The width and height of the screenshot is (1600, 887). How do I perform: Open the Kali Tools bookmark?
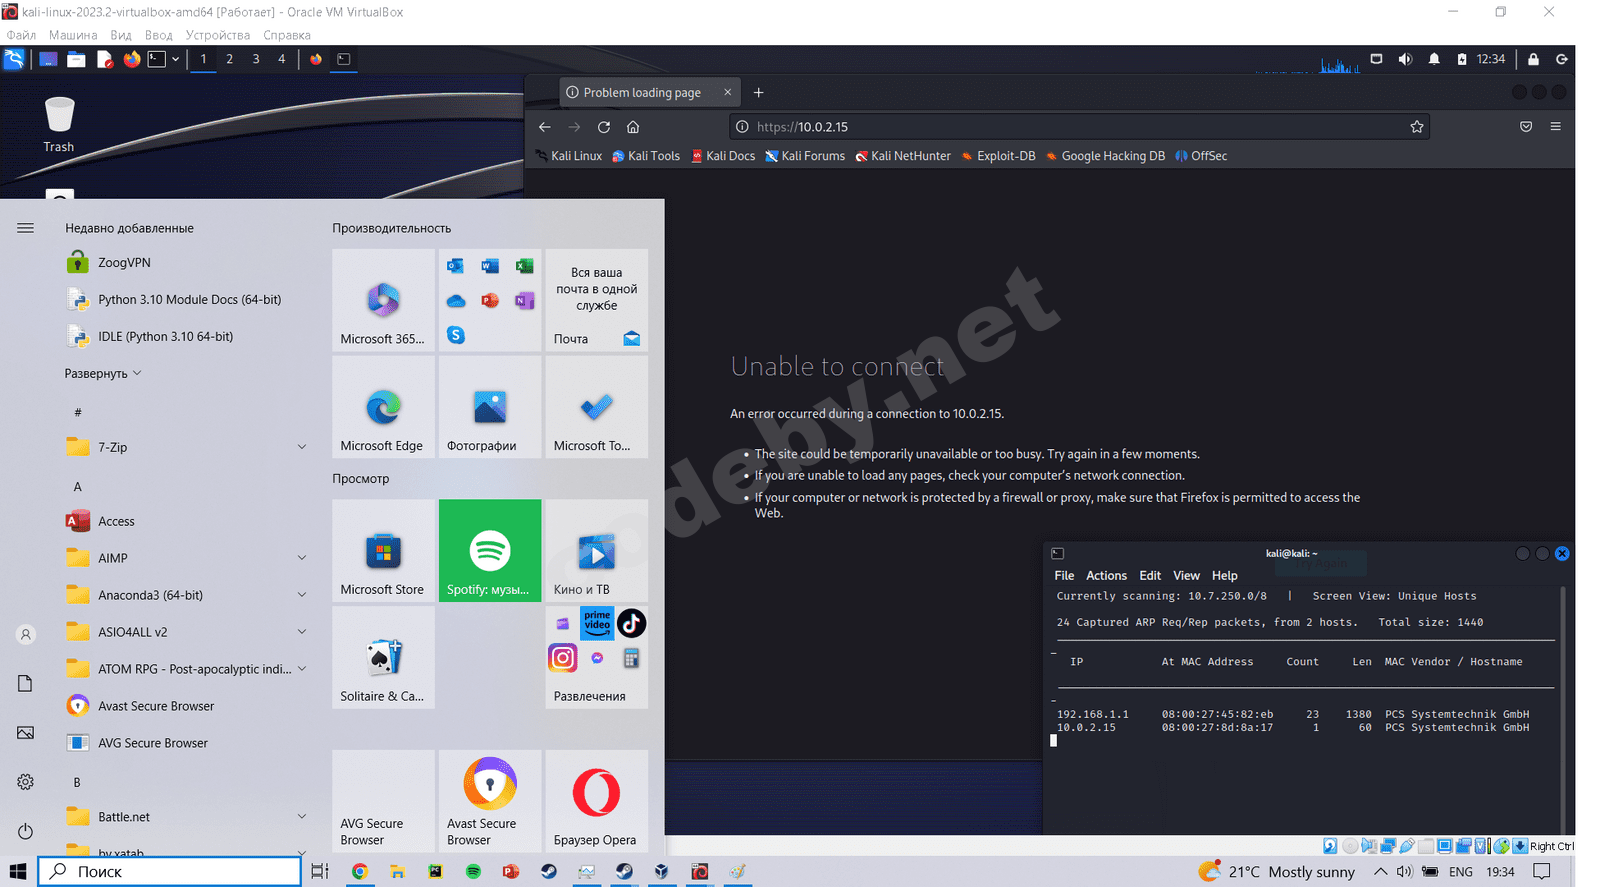646,156
